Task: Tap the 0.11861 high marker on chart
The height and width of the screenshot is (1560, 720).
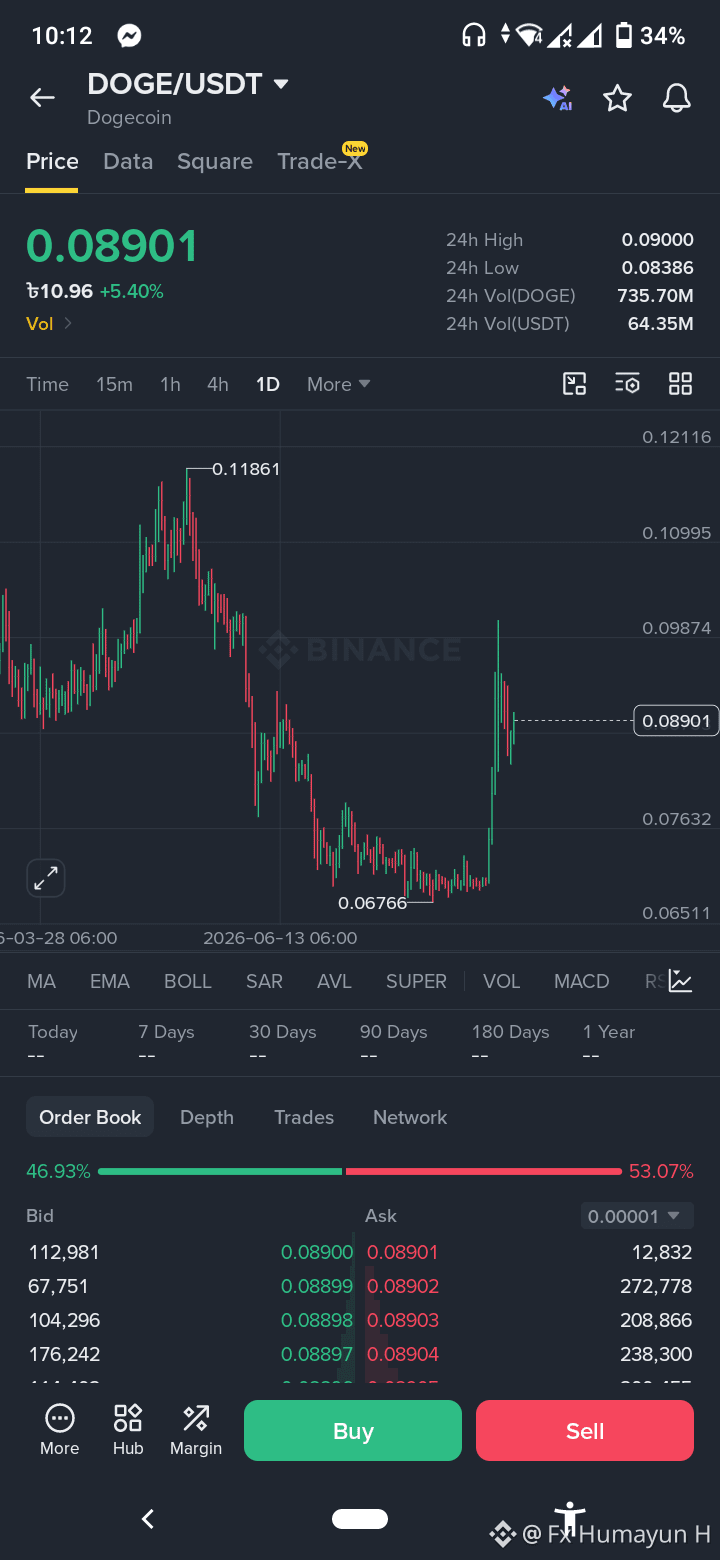Action: pyautogui.click(x=246, y=468)
